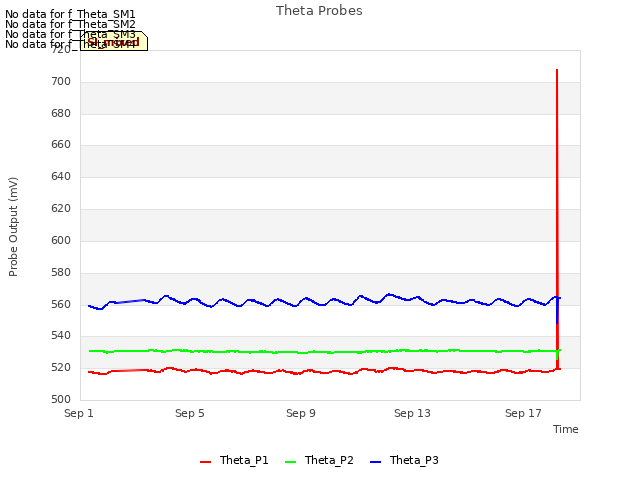Click the "Sep 13" x-axis tick label
This screenshot has height=480, width=640.
412,413
